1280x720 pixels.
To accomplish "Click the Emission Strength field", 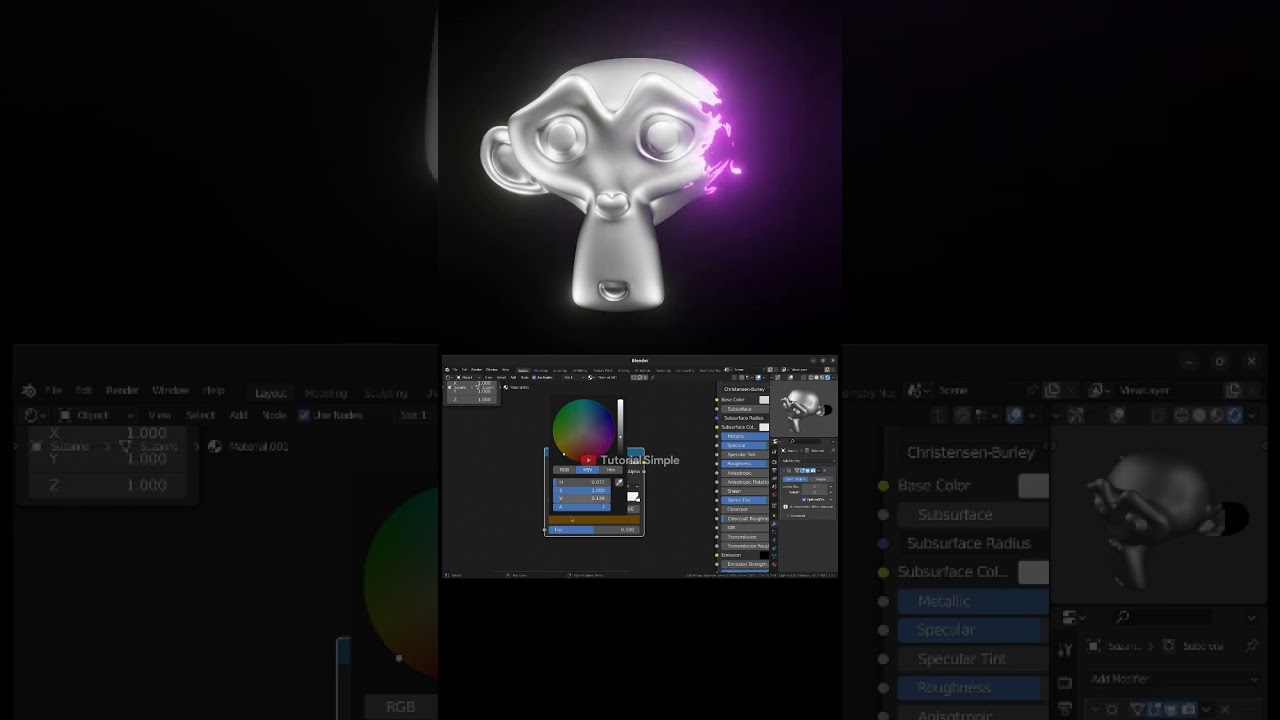I will coord(745,564).
